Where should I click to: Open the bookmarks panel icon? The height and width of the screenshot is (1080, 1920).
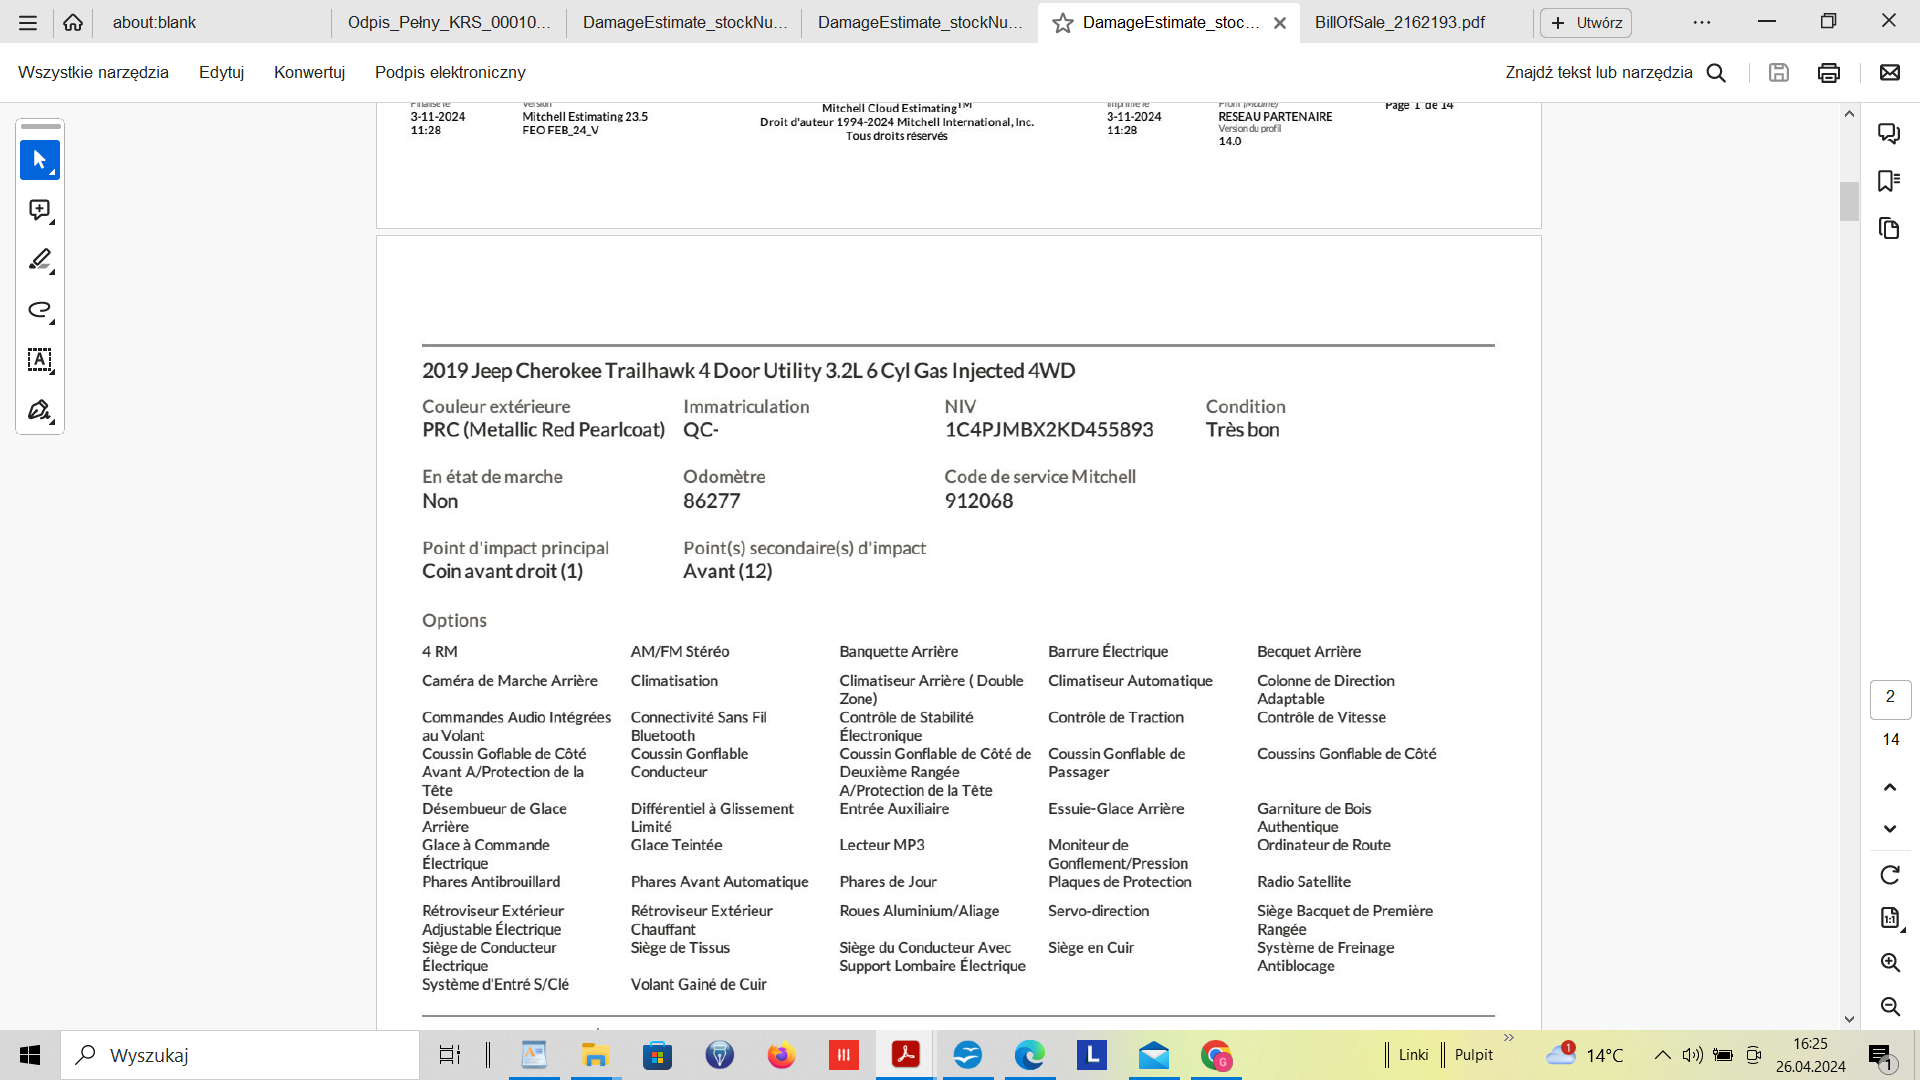1889,181
